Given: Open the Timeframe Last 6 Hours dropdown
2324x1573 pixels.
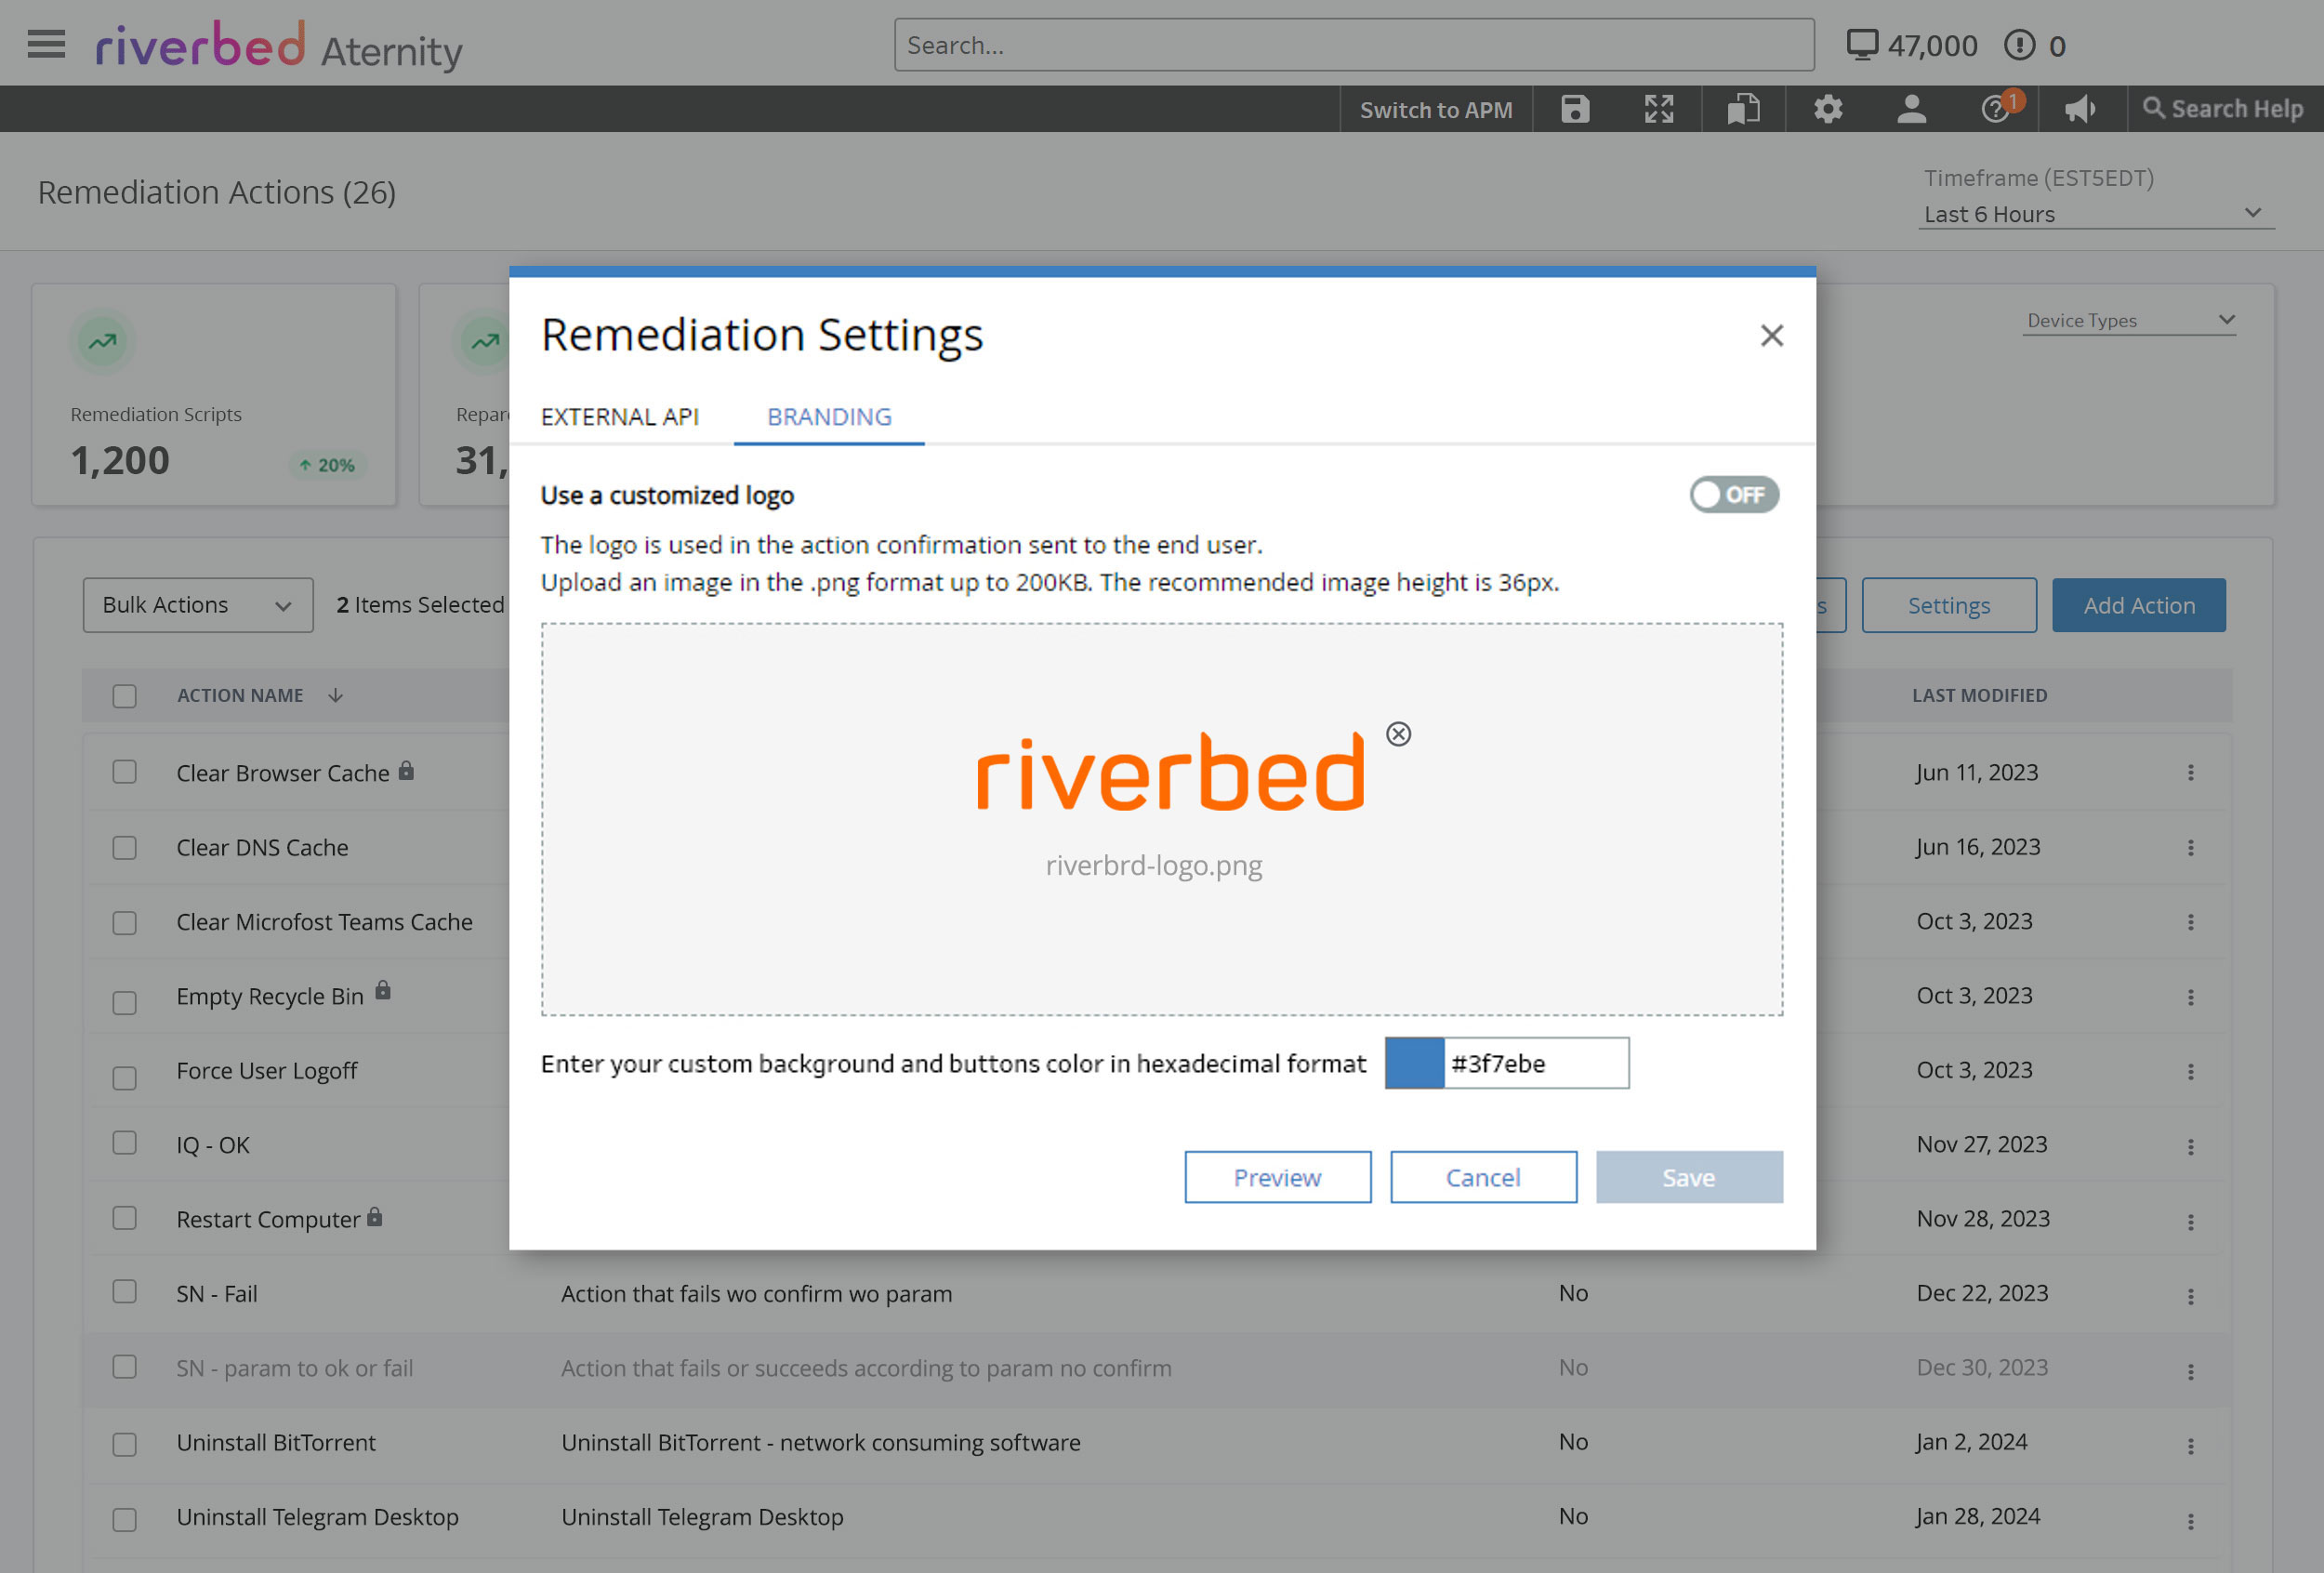Looking at the screenshot, I should 2096,214.
